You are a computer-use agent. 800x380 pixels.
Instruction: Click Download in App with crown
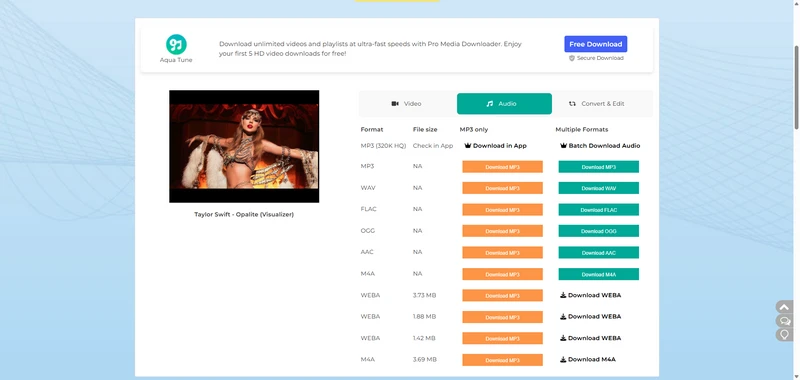(495, 145)
